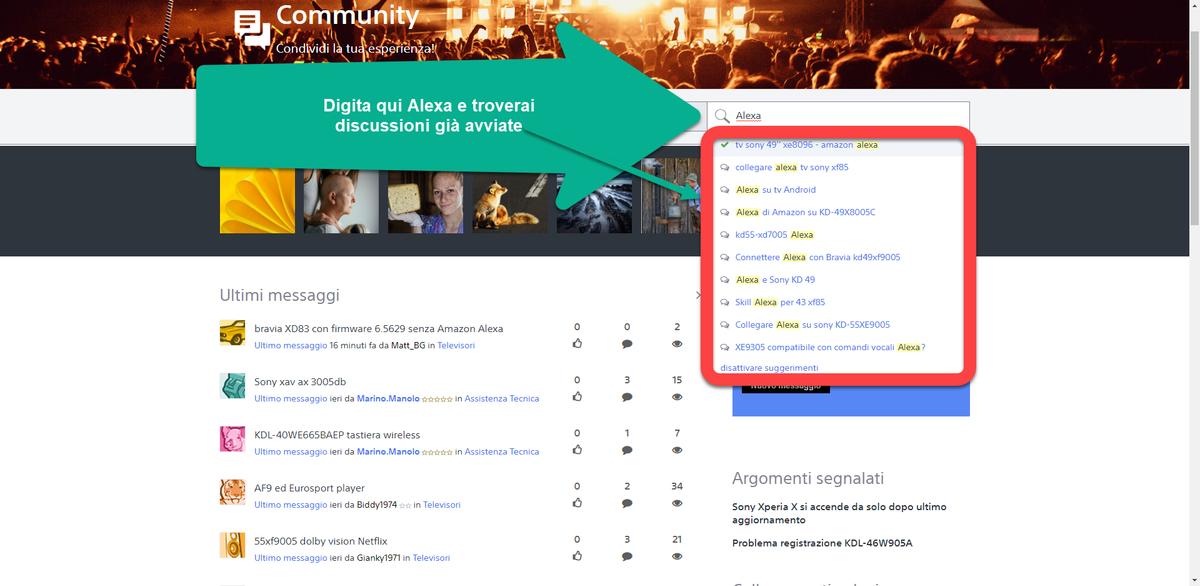The height and width of the screenshot is (586, 1200).
Task: Open the 'Sony xav ax 3005db' thread
Action: [300, 382]
